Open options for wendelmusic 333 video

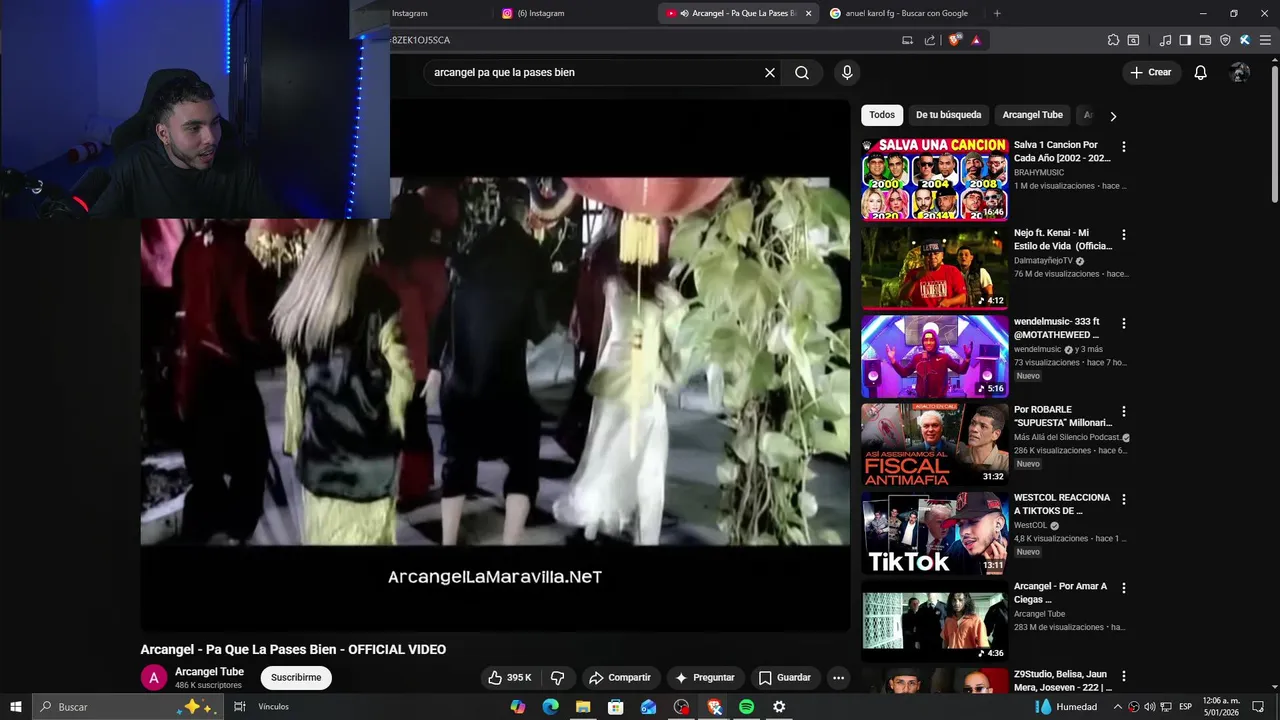(x=1123, y=323)
